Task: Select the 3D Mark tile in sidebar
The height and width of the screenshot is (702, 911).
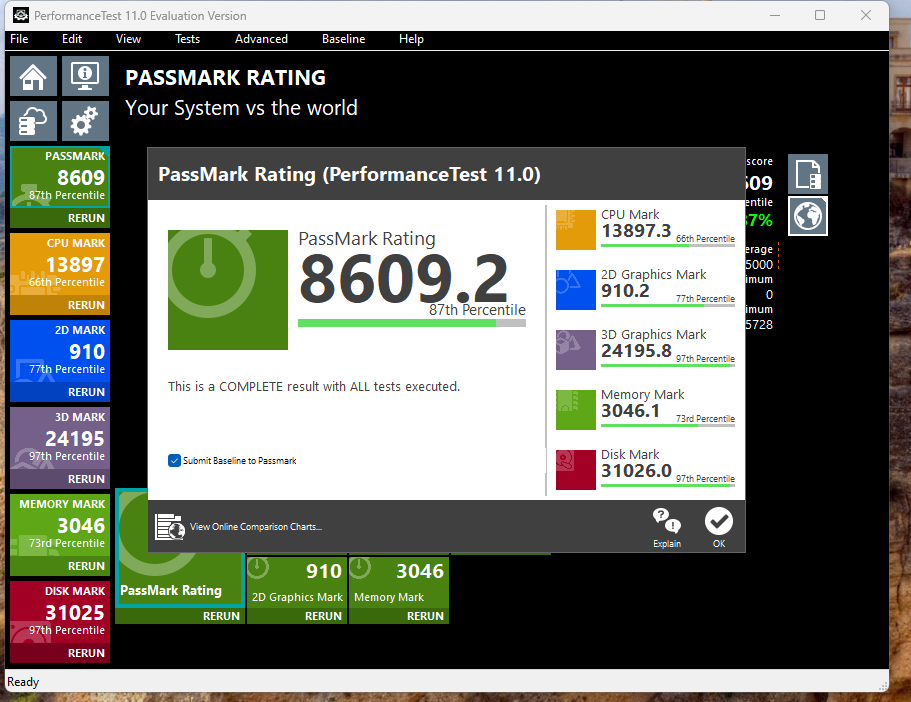Action: tap(60, 438)
